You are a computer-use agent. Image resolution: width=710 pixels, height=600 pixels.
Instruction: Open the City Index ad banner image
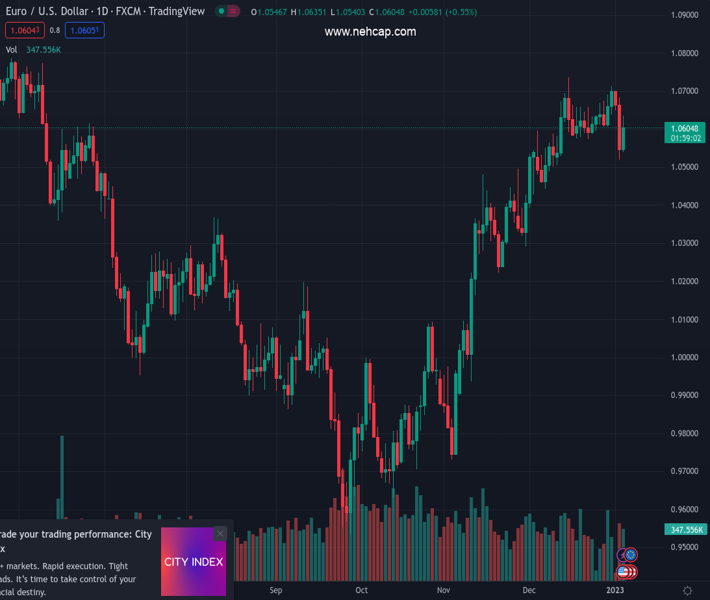coord(193,561)
